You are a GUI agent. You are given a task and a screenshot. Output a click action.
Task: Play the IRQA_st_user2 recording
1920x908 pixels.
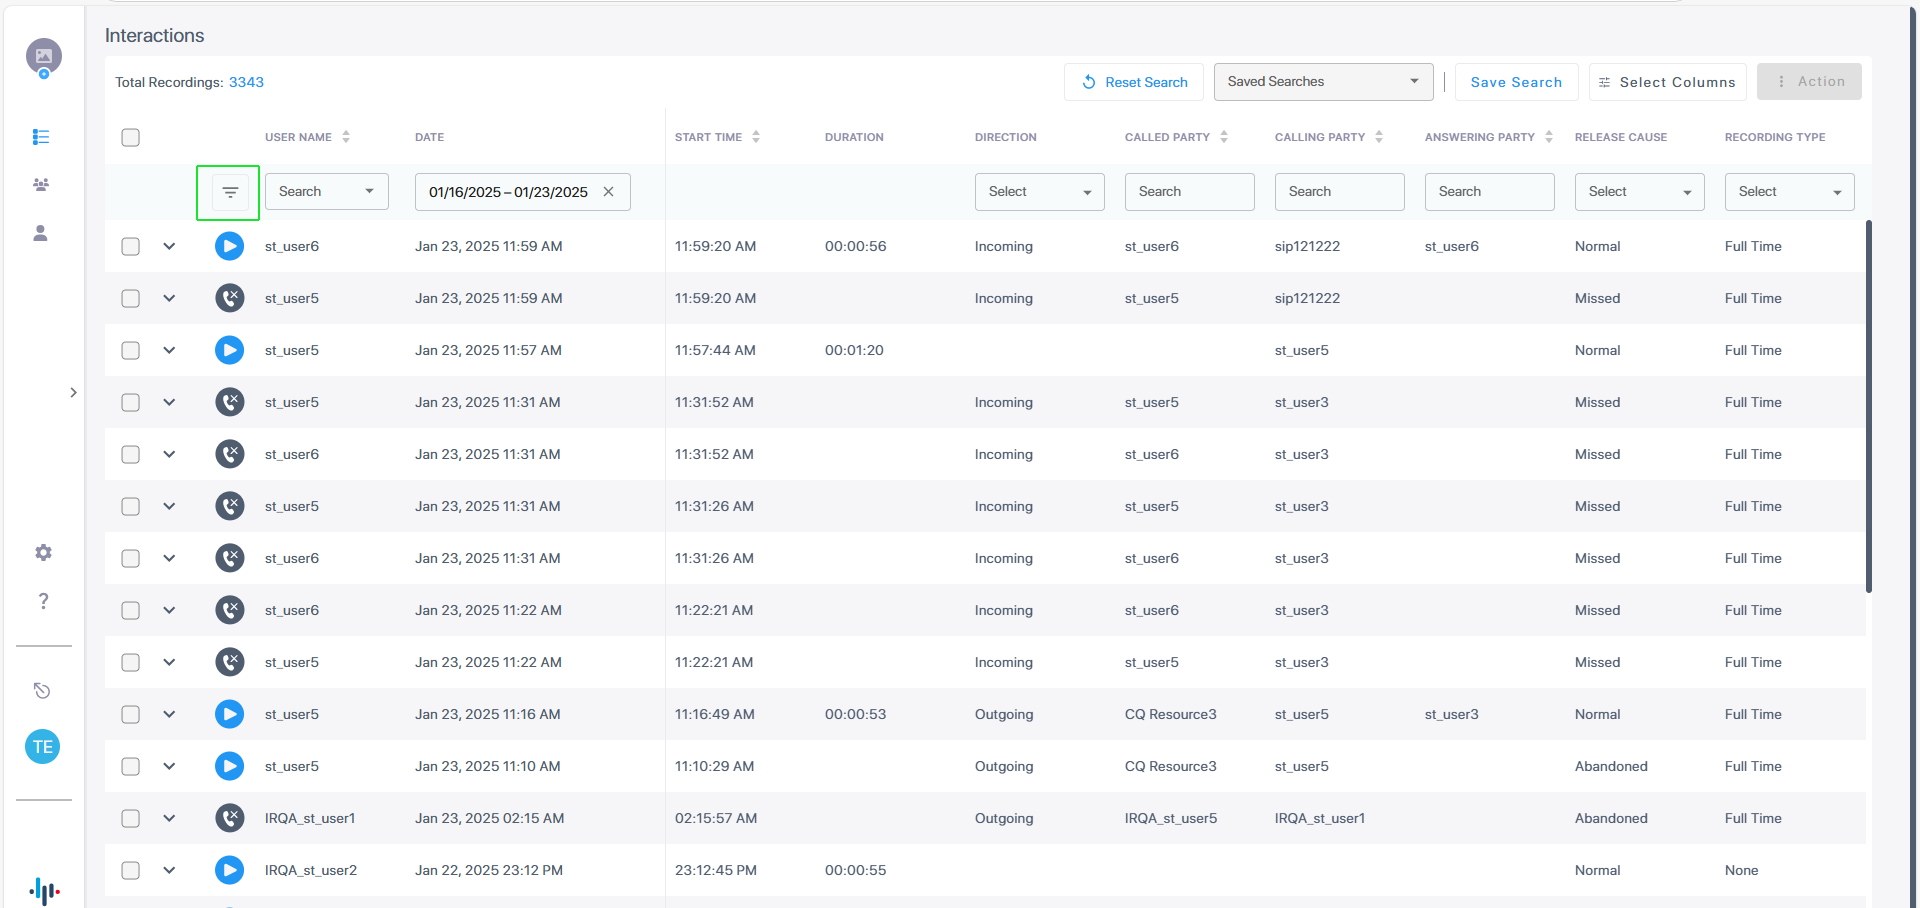point(230,870)
